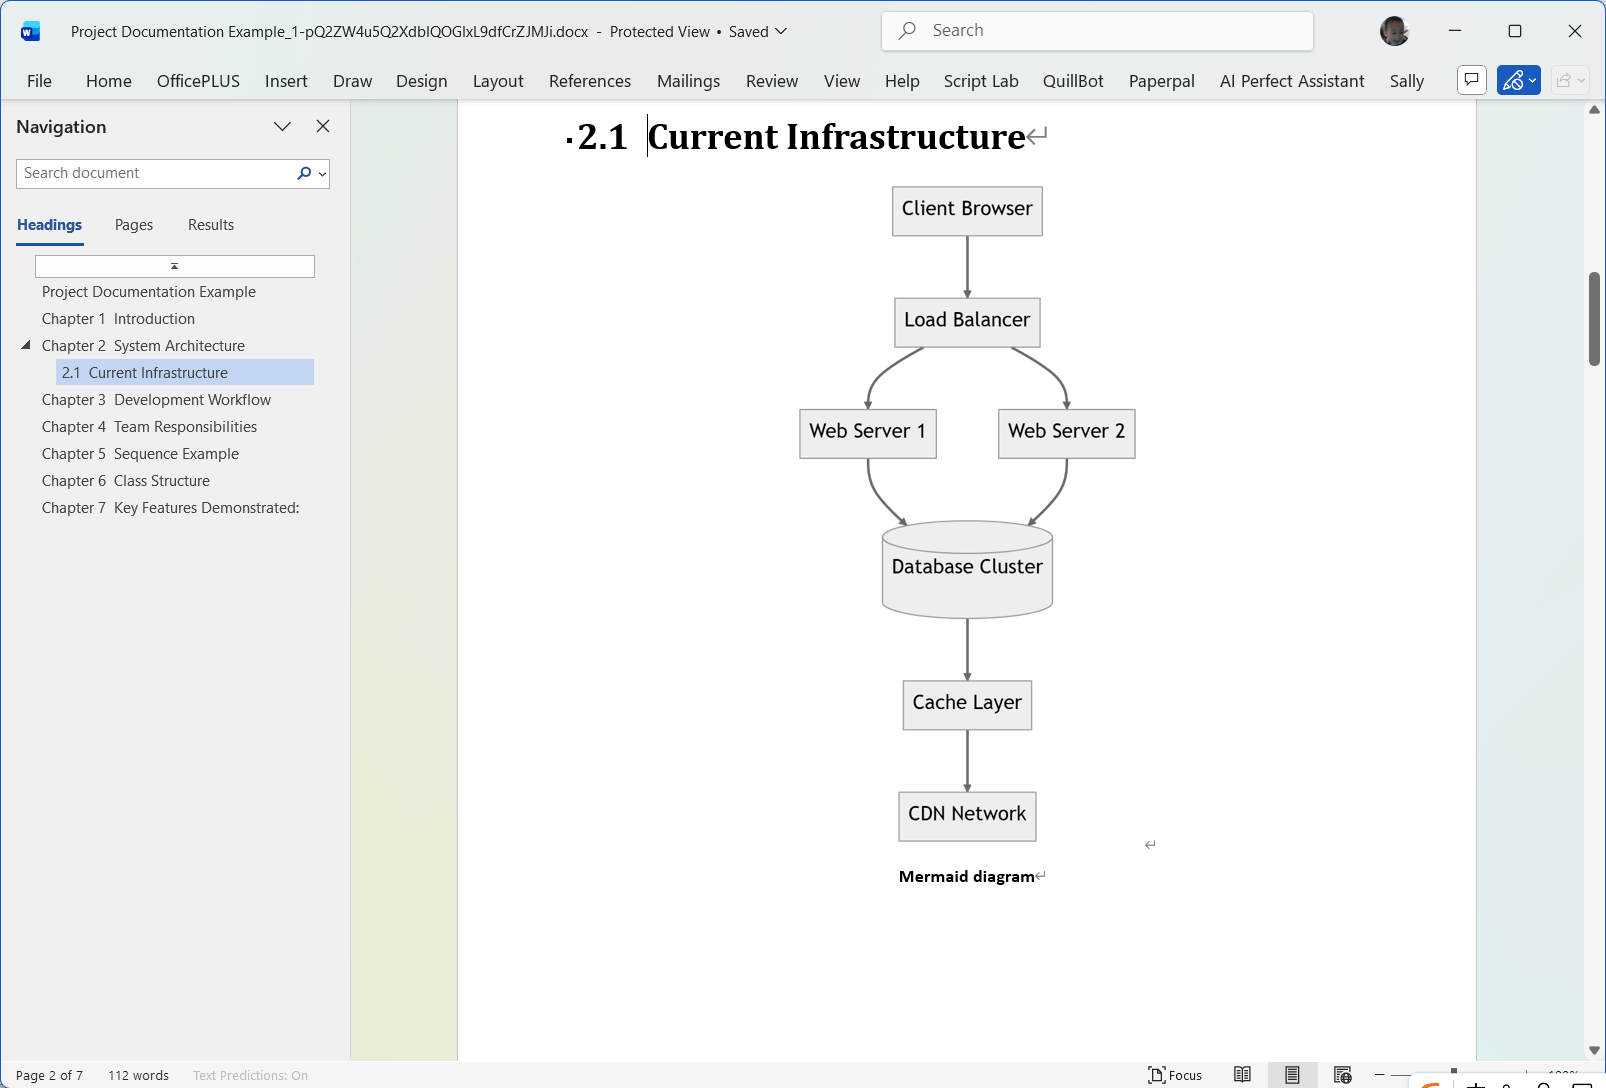Switch to Pages tab in Navigation

tap(133, 225)
